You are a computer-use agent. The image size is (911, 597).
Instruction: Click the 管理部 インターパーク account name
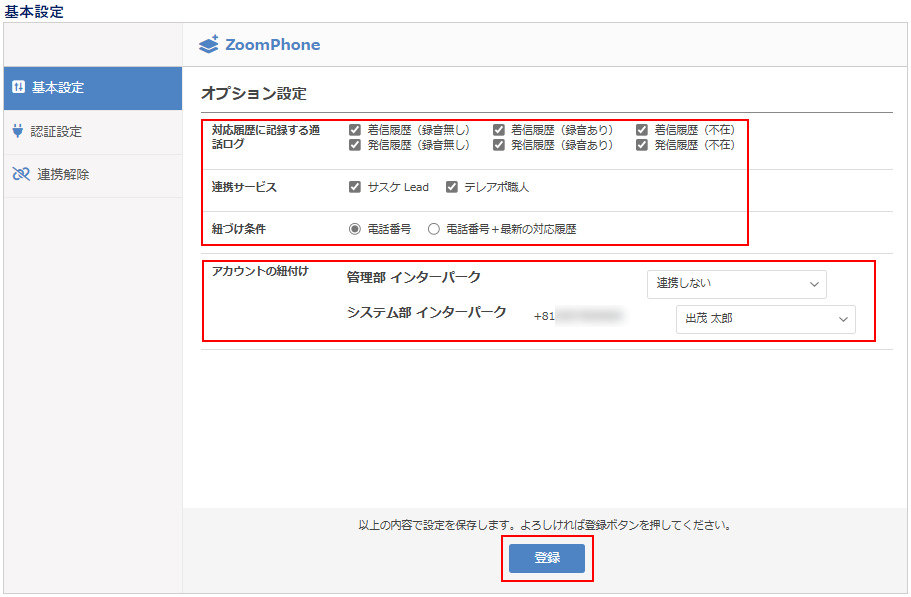414,278
